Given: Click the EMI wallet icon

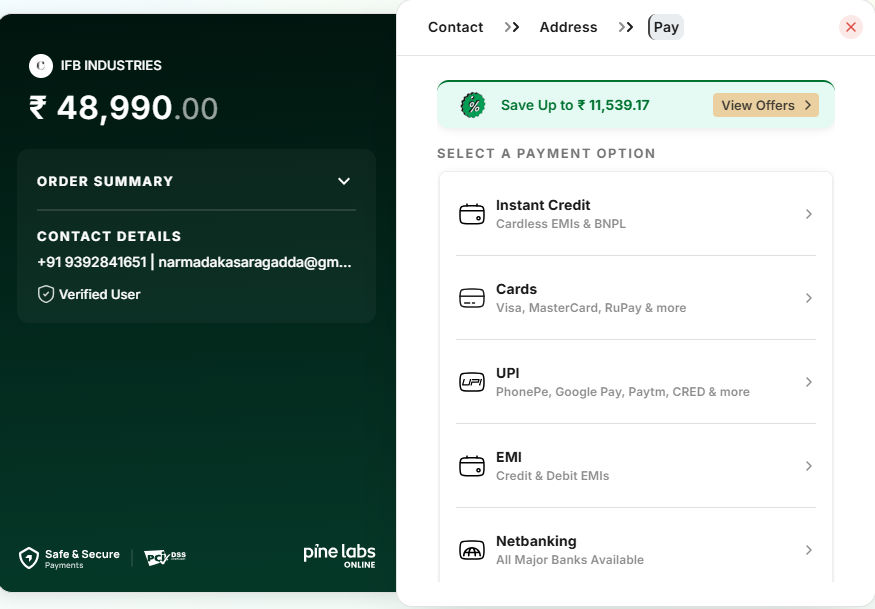Looking at the screenshot, I should click(x=471, y=466).
